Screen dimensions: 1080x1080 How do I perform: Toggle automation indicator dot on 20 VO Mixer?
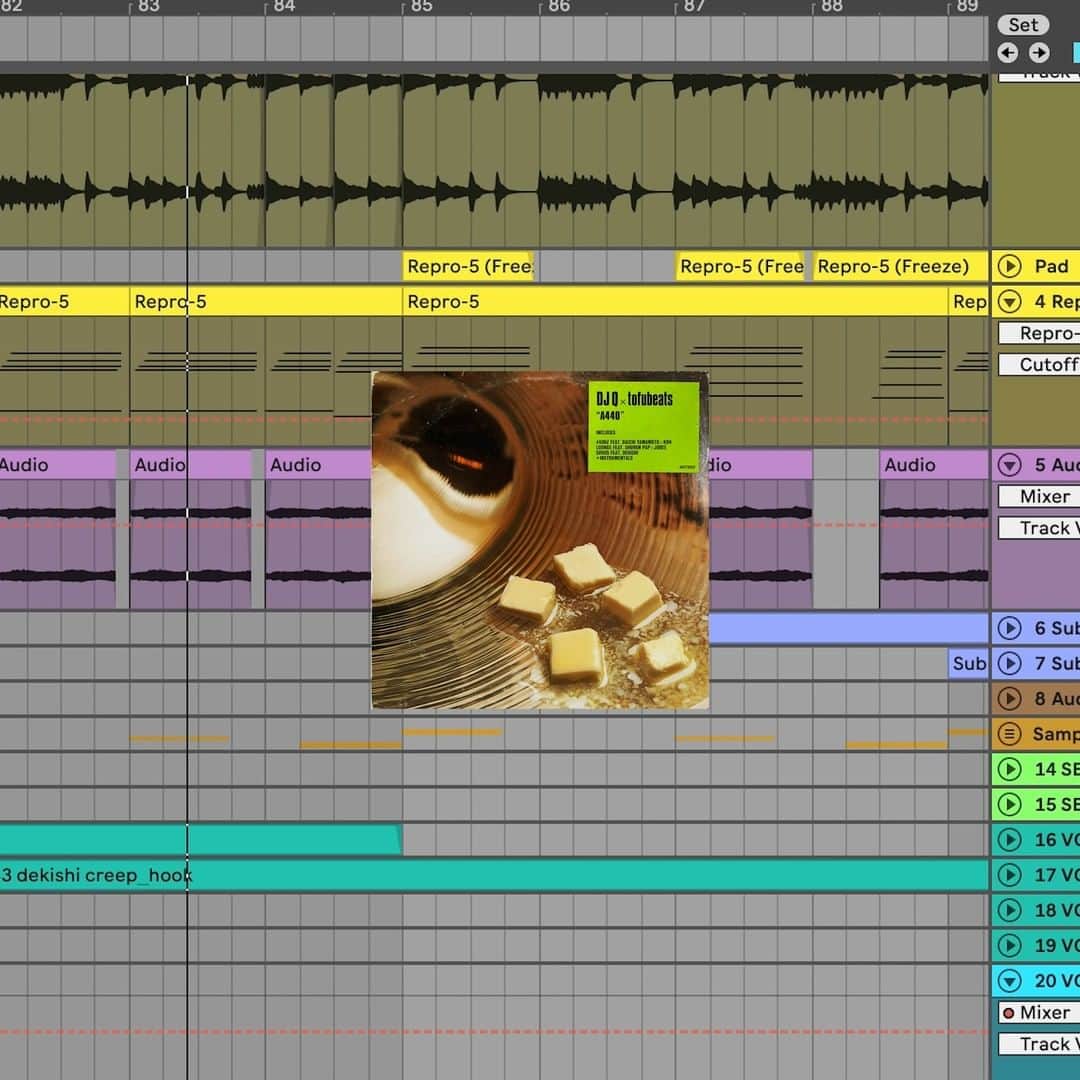(x=1009, y=1013)
